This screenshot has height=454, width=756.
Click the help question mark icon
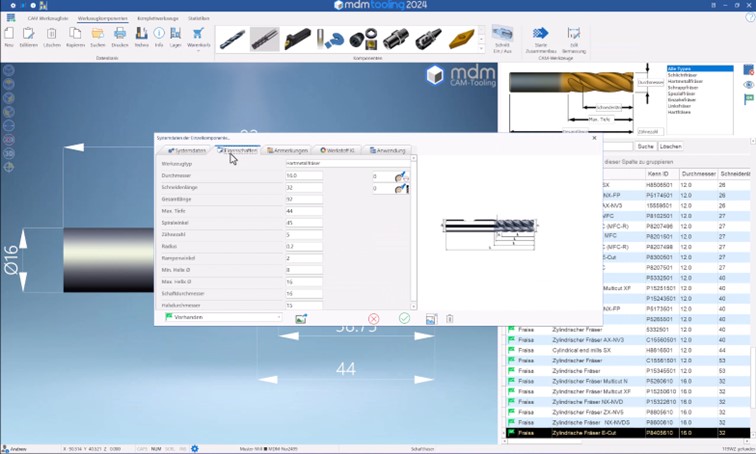(750, 17)
